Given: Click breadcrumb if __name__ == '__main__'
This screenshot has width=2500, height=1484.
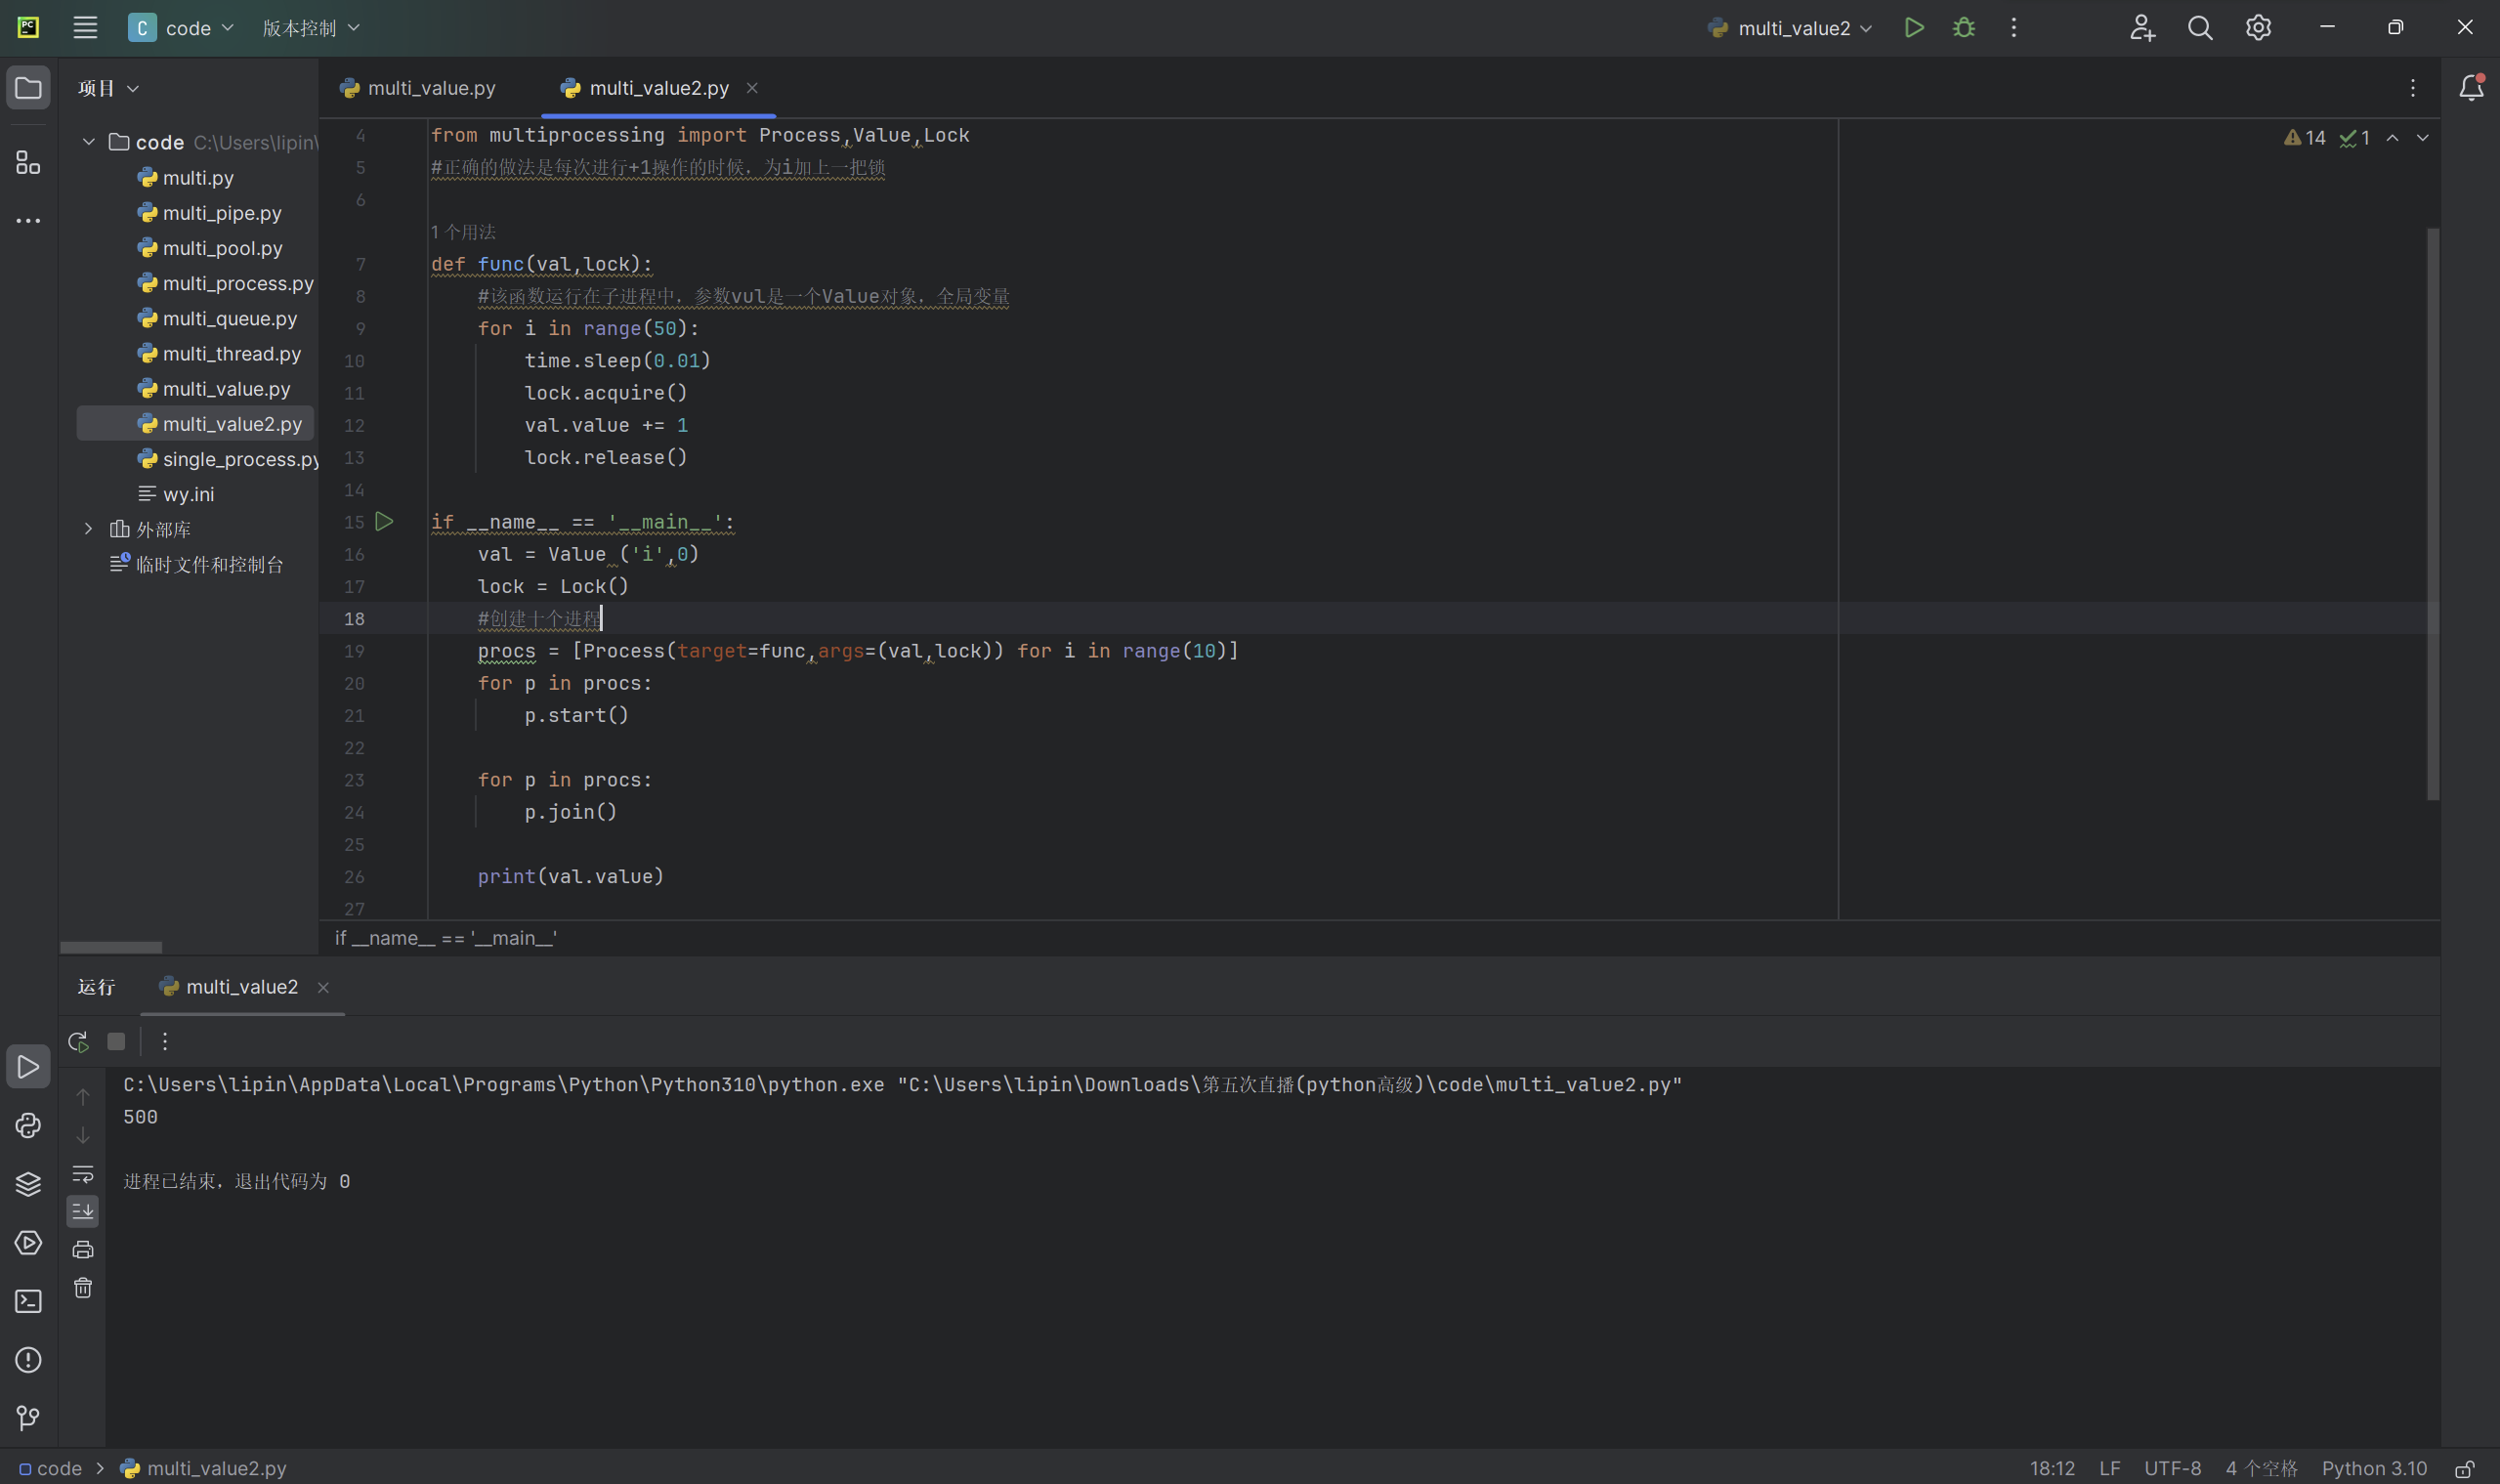Looking at the screenshot, I should point(446,938).
